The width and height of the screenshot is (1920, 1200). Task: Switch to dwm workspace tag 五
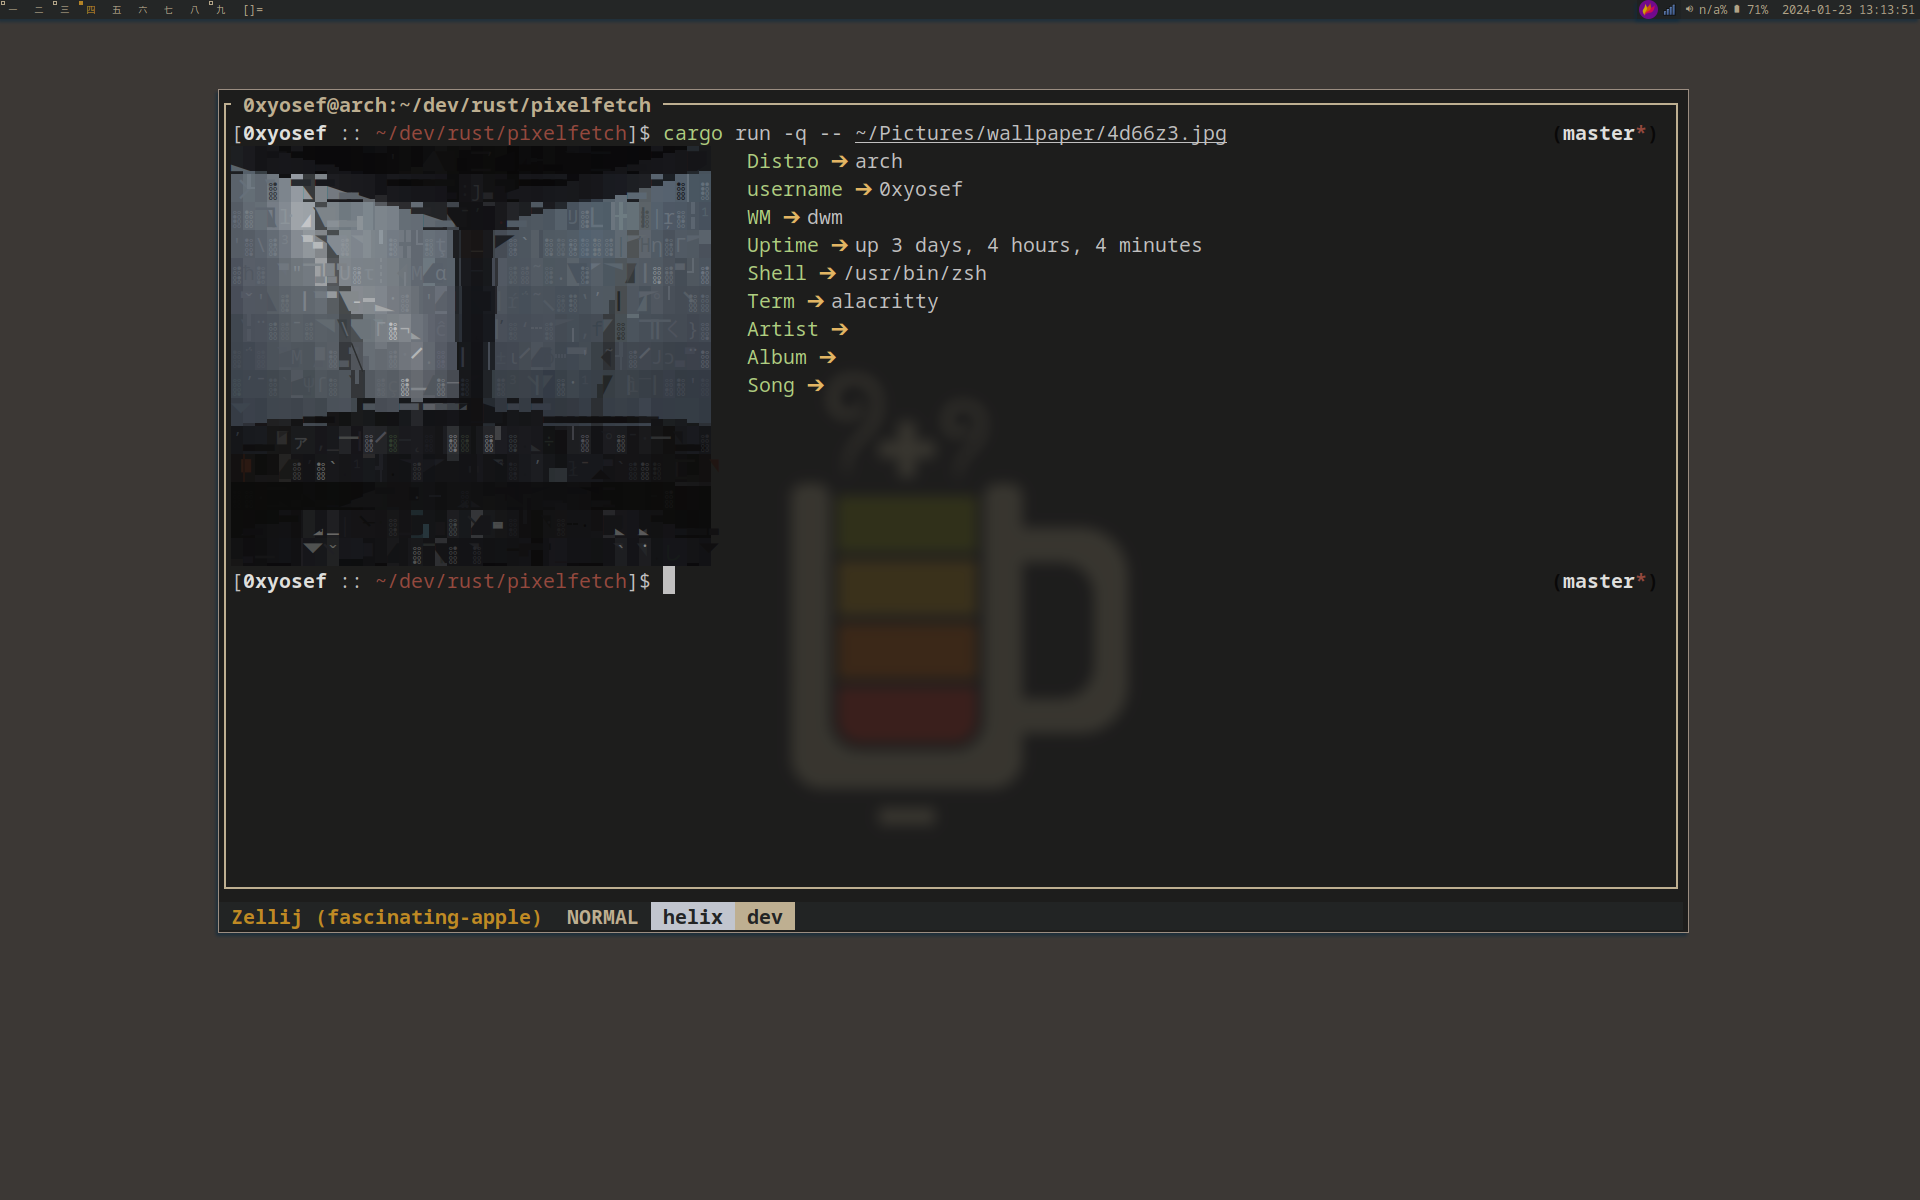117,10
